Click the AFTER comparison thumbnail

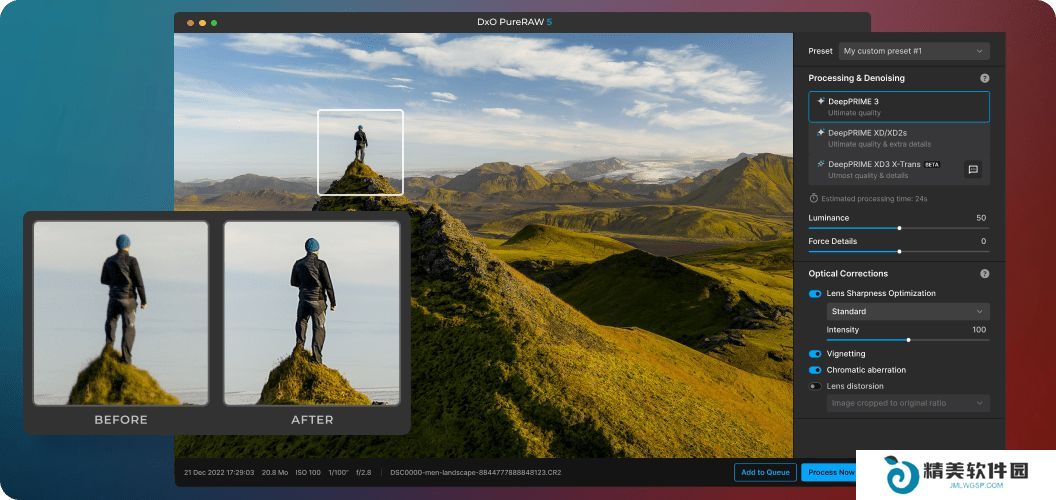[x=312, y=313]
